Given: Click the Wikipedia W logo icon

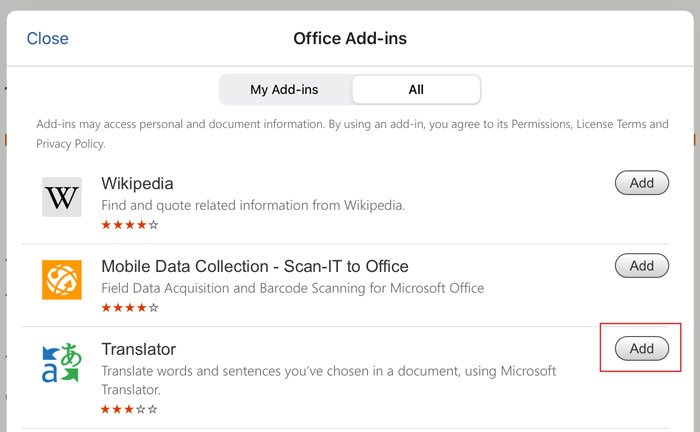Looking at the screenshot, I should 62,197.
